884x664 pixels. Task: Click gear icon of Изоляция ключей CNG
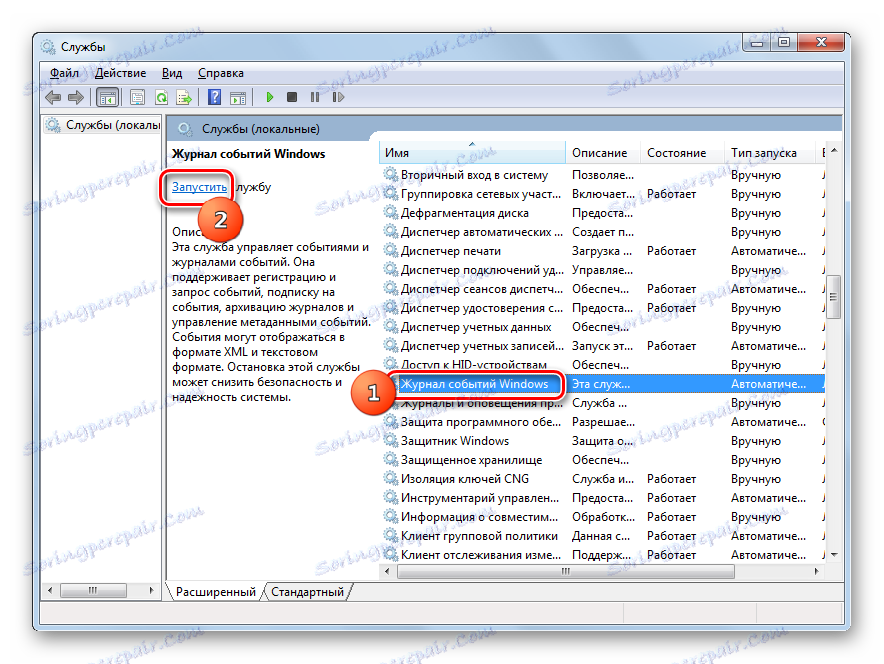click(391, 479)
